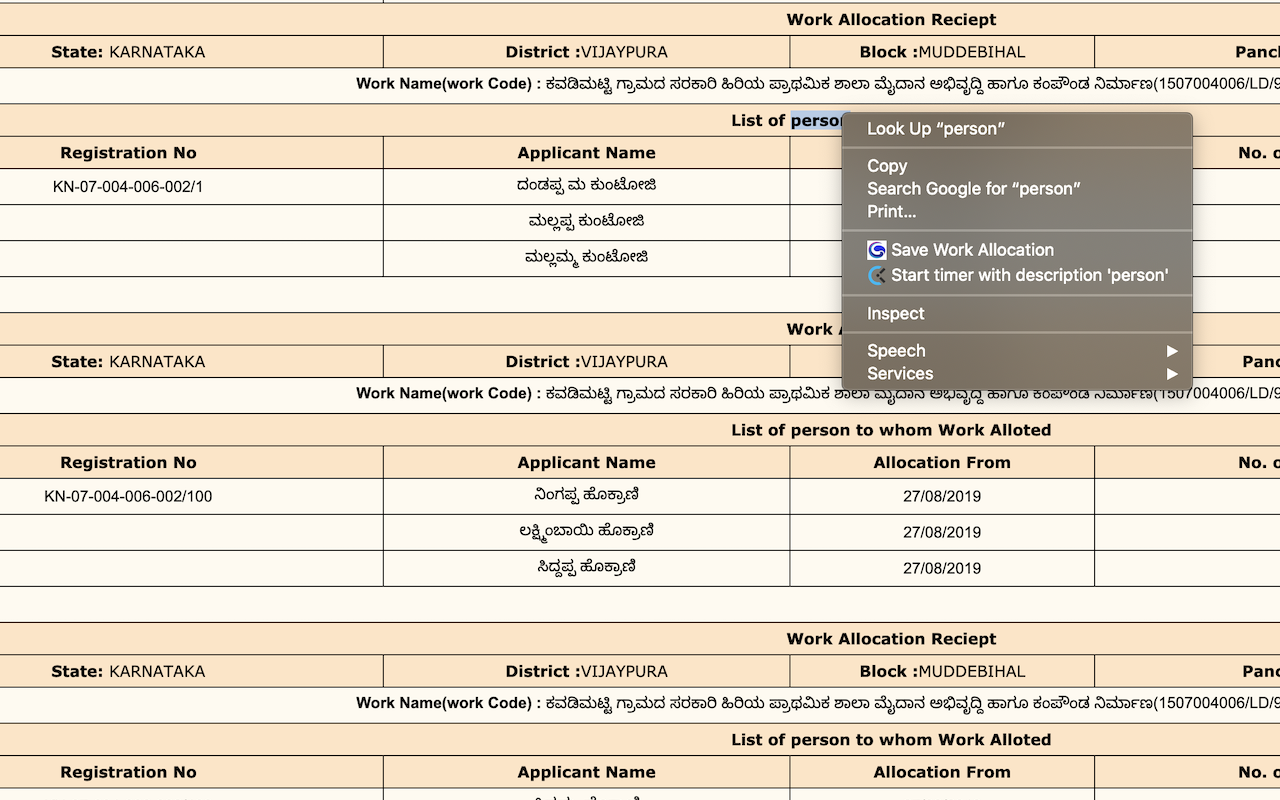
Task: Click the 27/08/2019 date in ಲಕ್ಷ್ಮಿಂಬಾಯಿ ಹೊಕ್ರಾಣಿ row
Action: coord(942,533)
